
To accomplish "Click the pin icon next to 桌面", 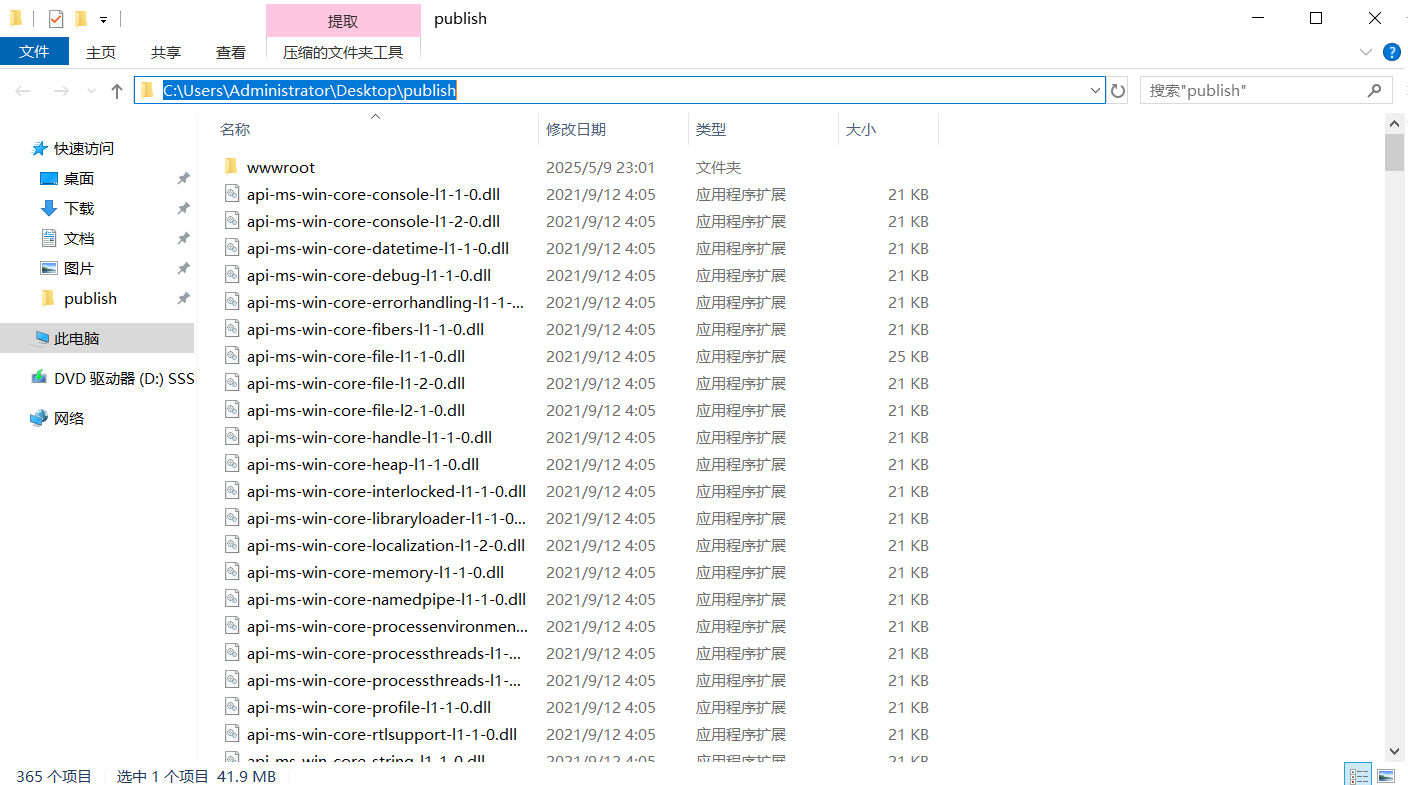I will pyautogui.click(x=183, y=178).
